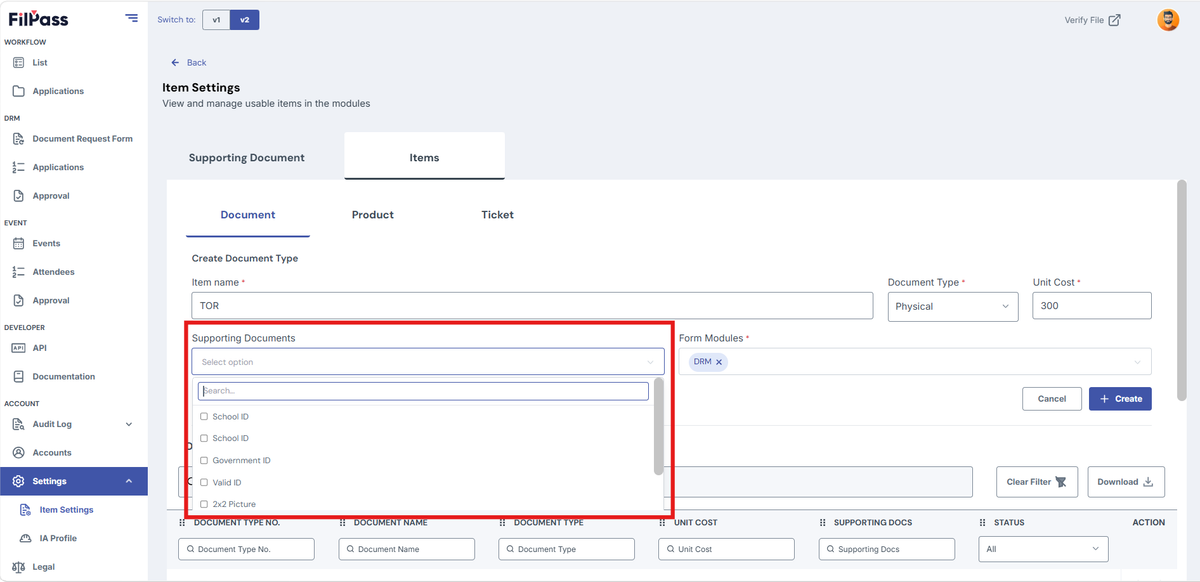Click the Item Settings sub-menu icon
1200x582 pixels.
27,510
